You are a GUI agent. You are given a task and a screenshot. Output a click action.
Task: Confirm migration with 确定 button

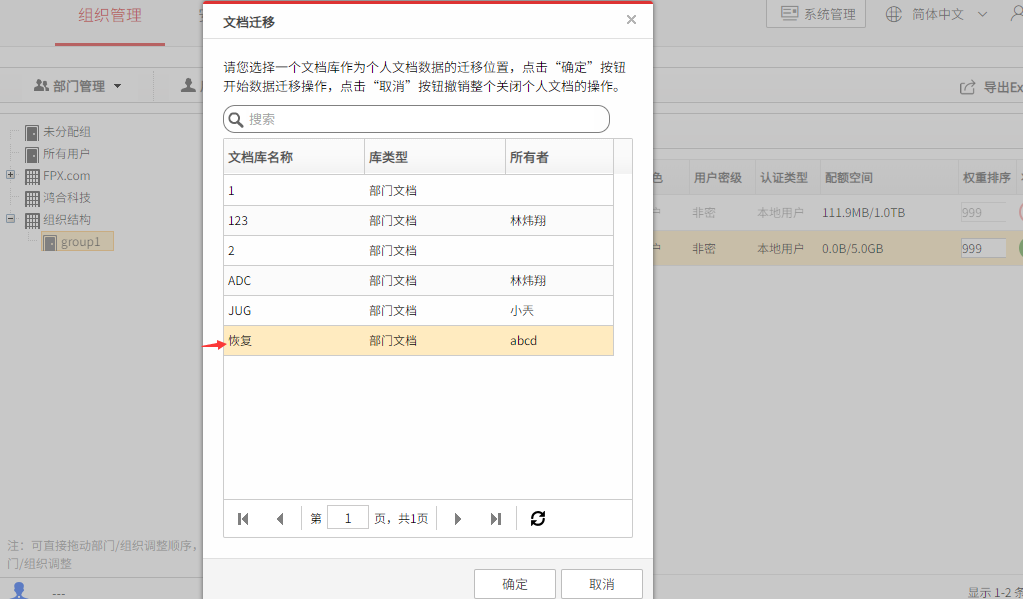[x=515, y=584]
